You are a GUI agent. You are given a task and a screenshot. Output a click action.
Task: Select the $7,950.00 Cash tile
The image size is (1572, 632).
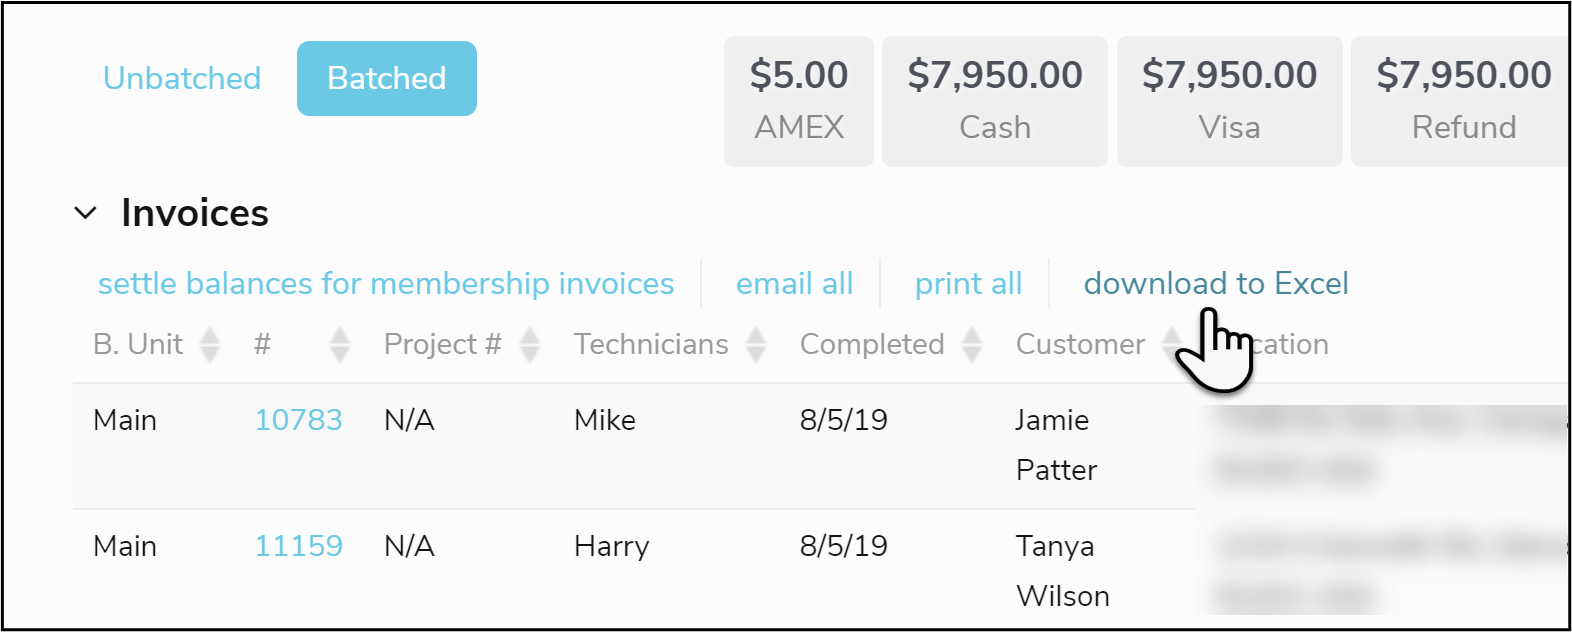click(x=994, y=101)
